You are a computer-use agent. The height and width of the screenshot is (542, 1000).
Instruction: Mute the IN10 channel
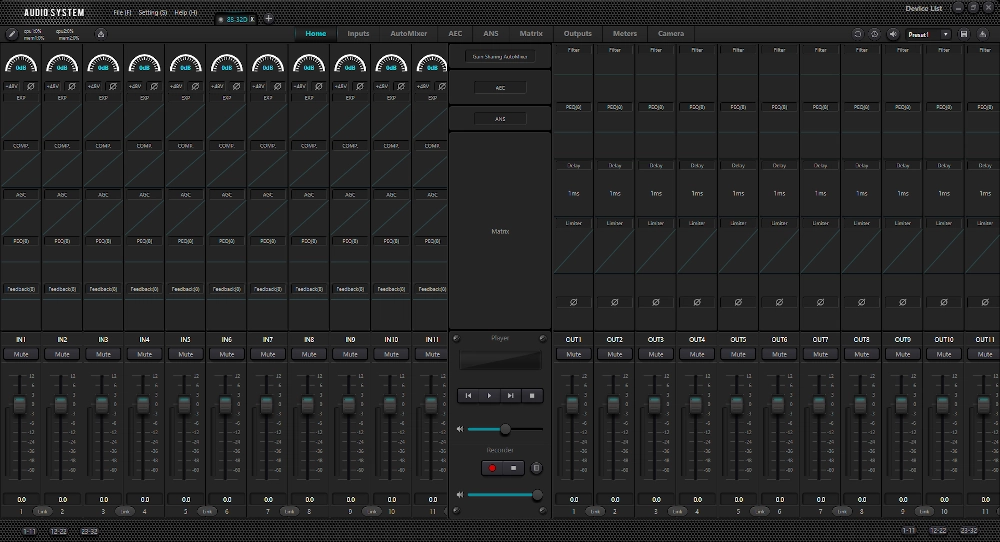[391, 354]
